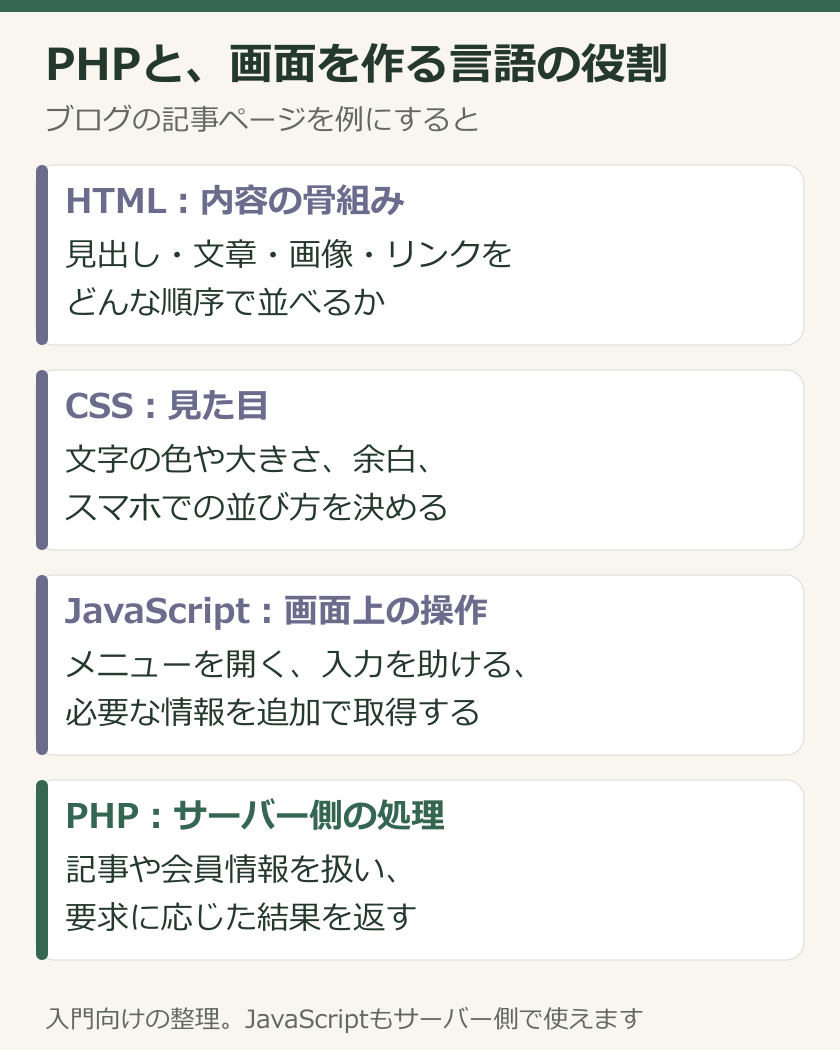The image size is (840, 1050).
Task: Select the heading 'JavaScript：画面上の操作'
Action: (x=276, y=611)
